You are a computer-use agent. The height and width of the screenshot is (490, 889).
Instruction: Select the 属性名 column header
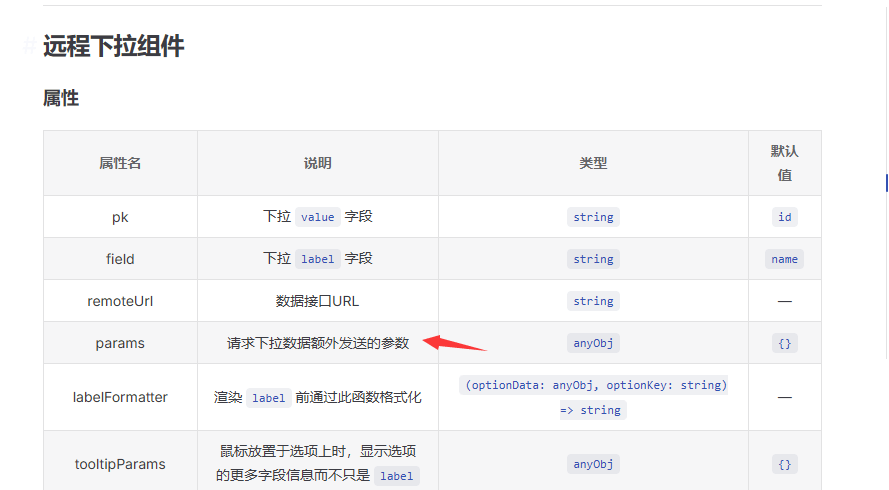click(120, 163)
